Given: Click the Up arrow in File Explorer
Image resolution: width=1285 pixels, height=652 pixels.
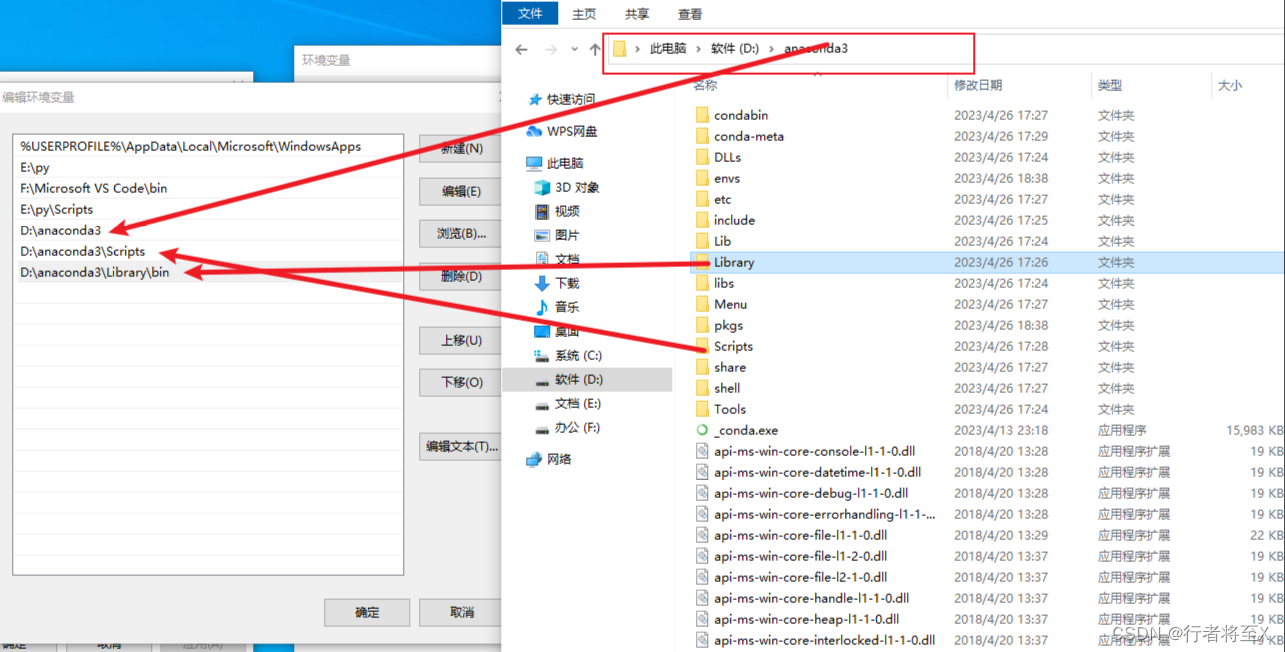Looking at the screenshot, I should click(595, 49).
